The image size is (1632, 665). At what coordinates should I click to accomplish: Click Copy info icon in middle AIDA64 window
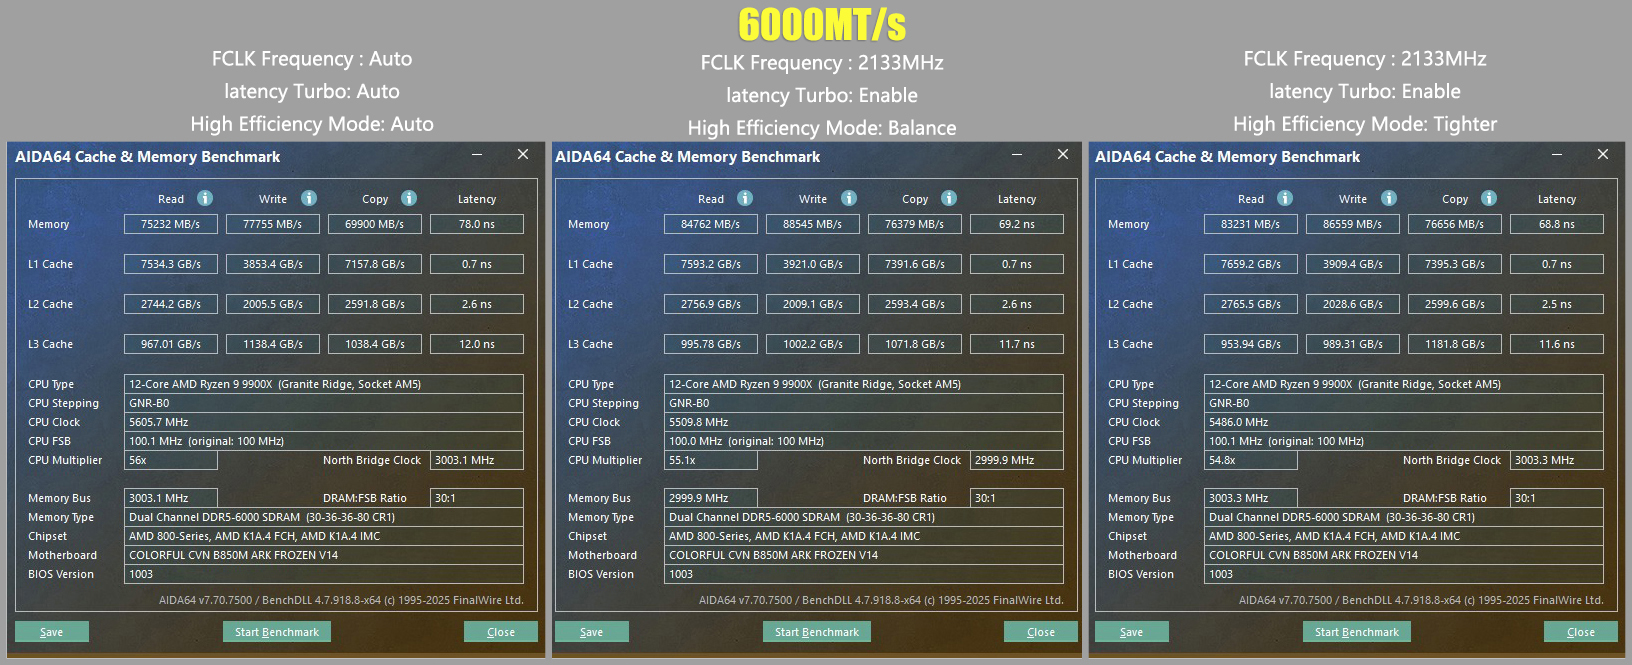949,198
